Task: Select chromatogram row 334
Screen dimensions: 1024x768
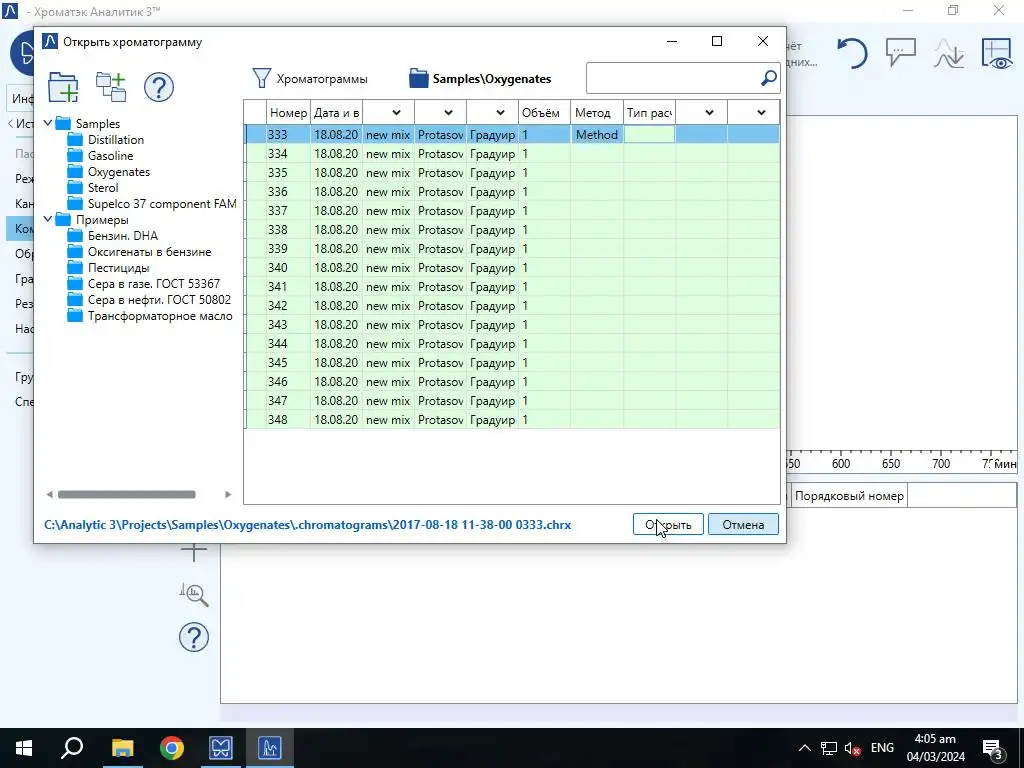Action: point(512,153)
